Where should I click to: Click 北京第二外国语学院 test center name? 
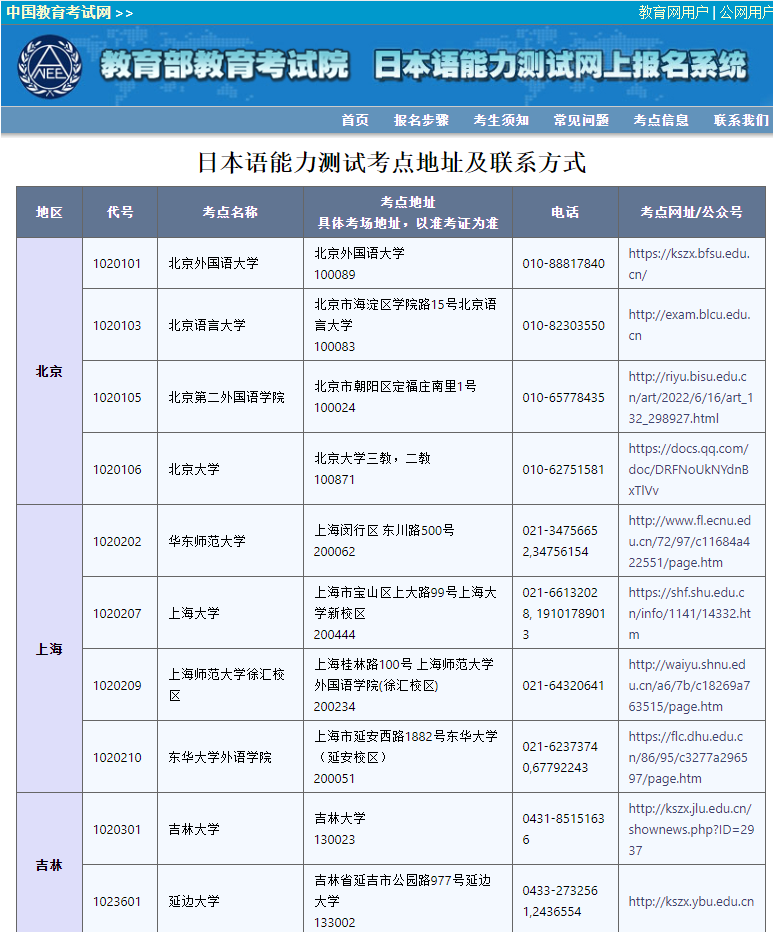(227, 397)
